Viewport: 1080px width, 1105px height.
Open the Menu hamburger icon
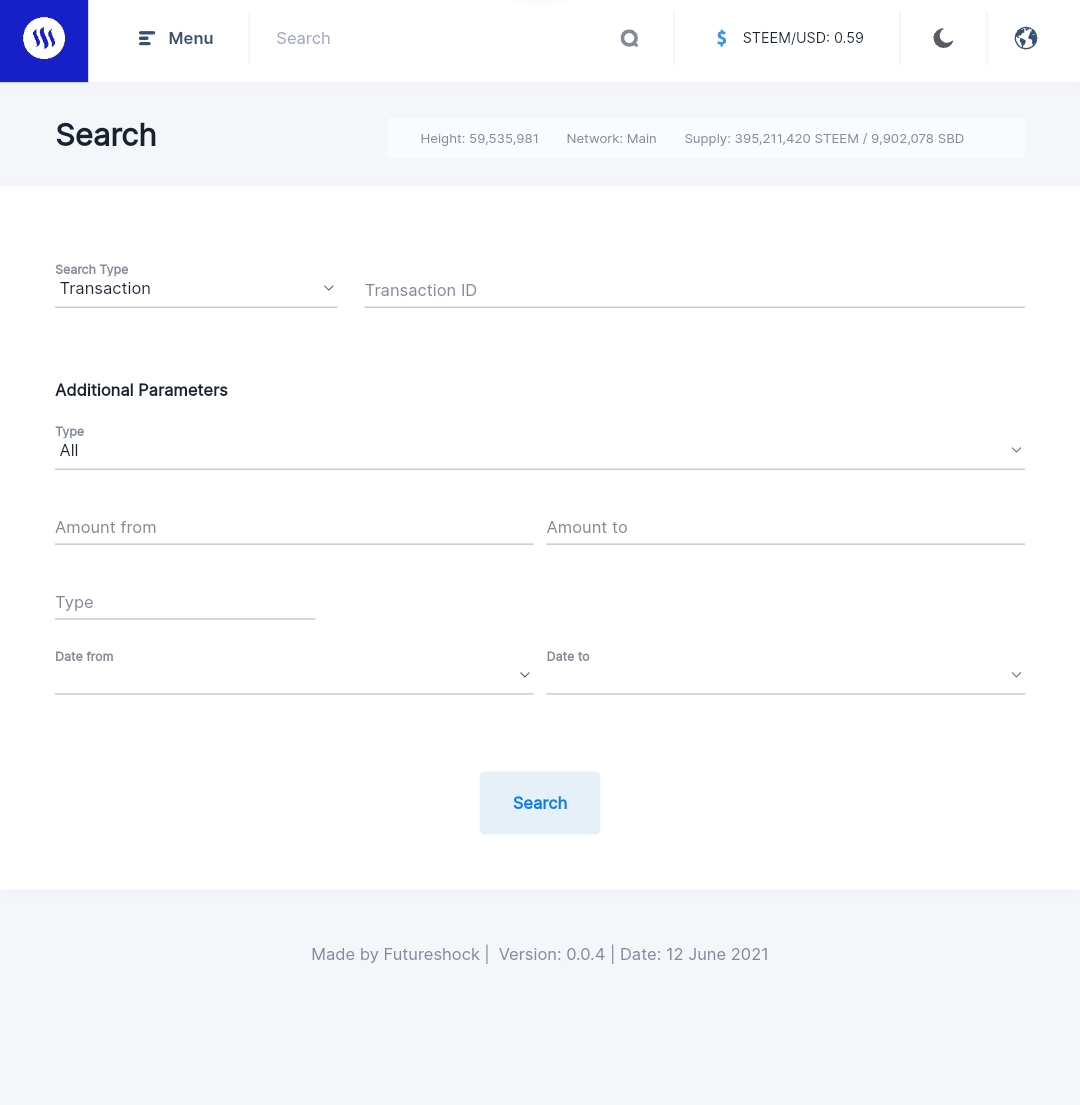tap(146, 38)
